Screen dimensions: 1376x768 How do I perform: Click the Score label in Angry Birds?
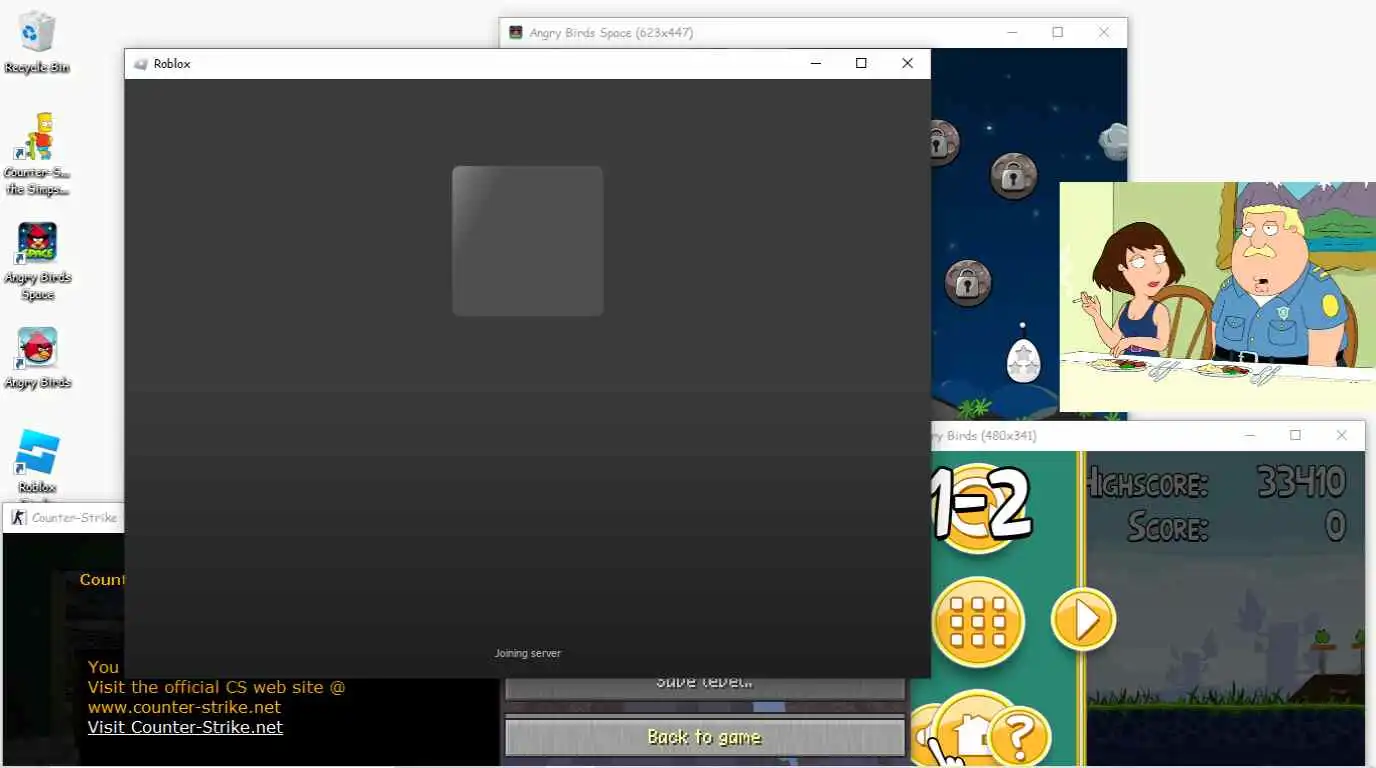click(1168, 526)
